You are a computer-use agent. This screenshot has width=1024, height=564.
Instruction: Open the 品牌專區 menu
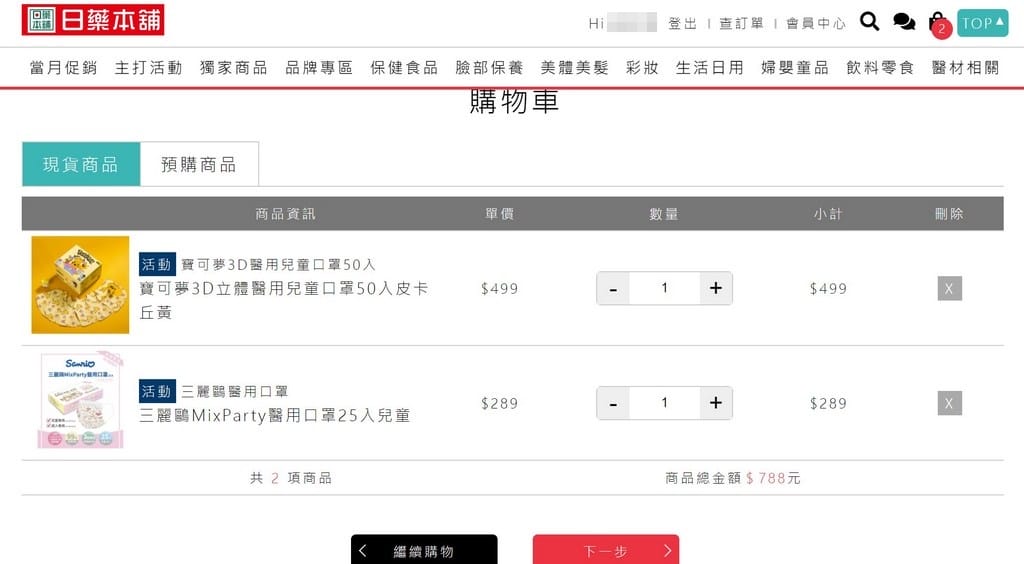coord(319,67)
